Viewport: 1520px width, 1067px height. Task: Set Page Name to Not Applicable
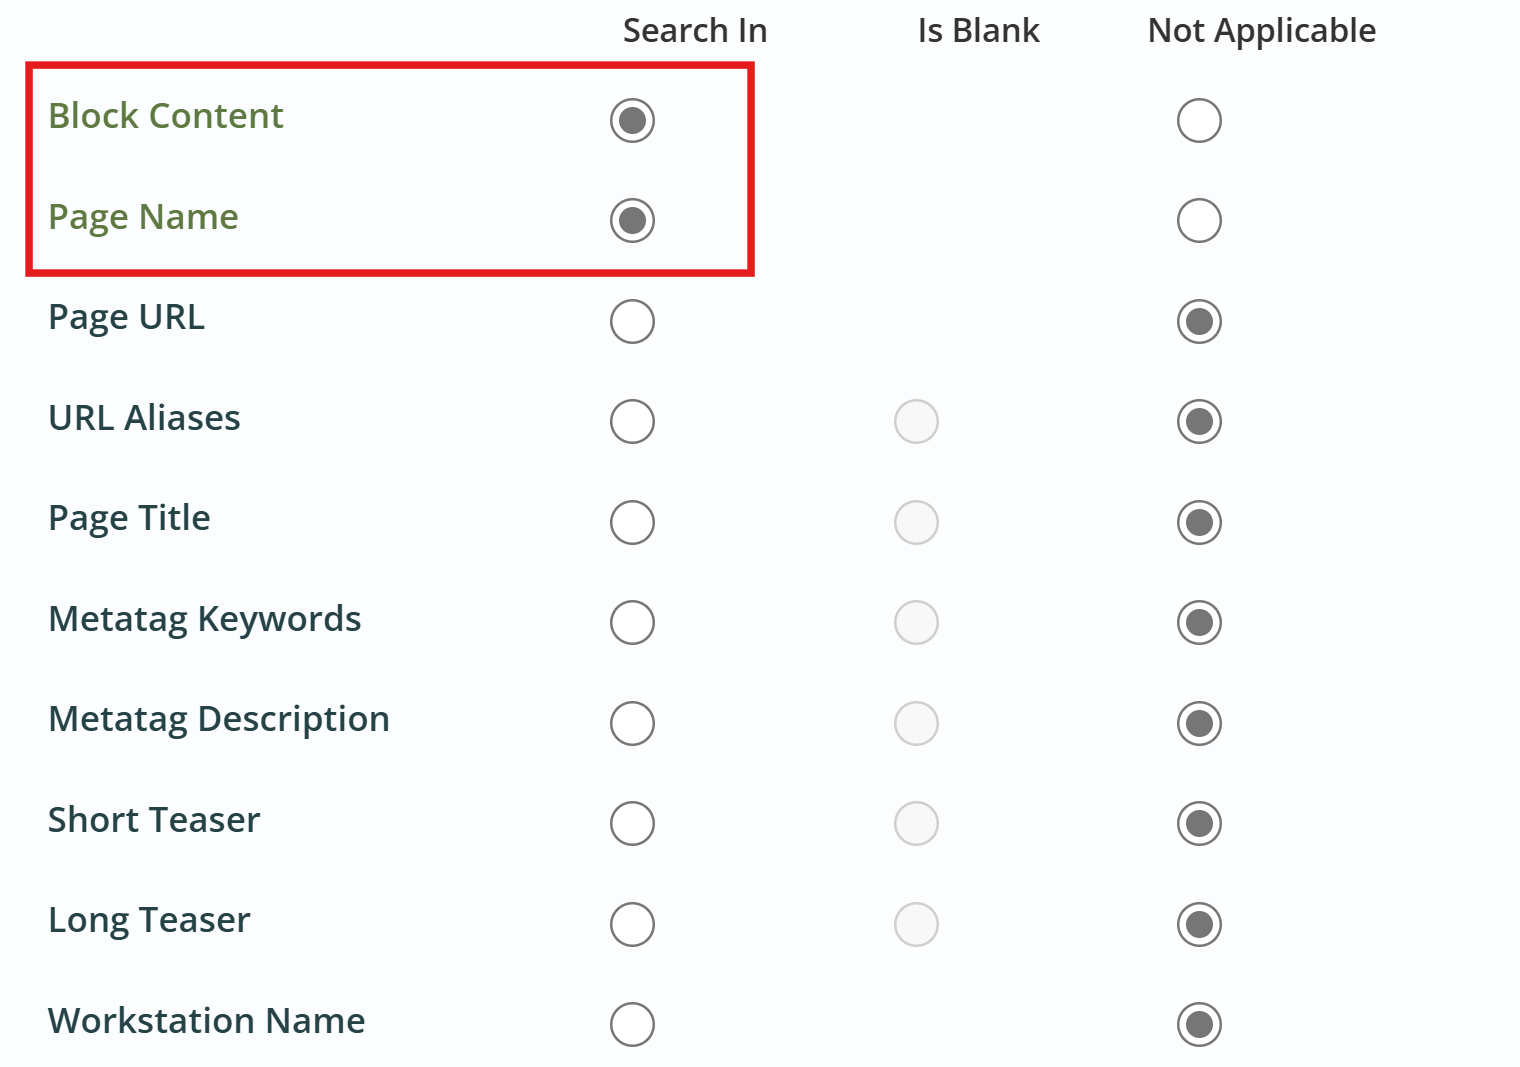click(1199, 220)
